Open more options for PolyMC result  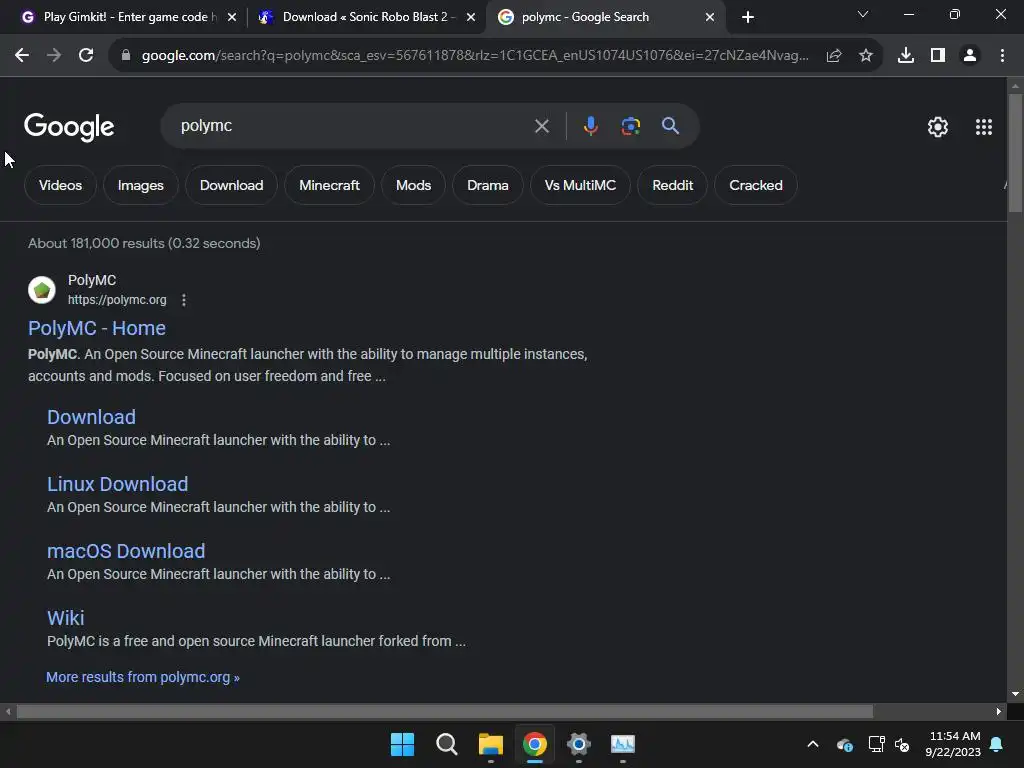tap(184, 300)
